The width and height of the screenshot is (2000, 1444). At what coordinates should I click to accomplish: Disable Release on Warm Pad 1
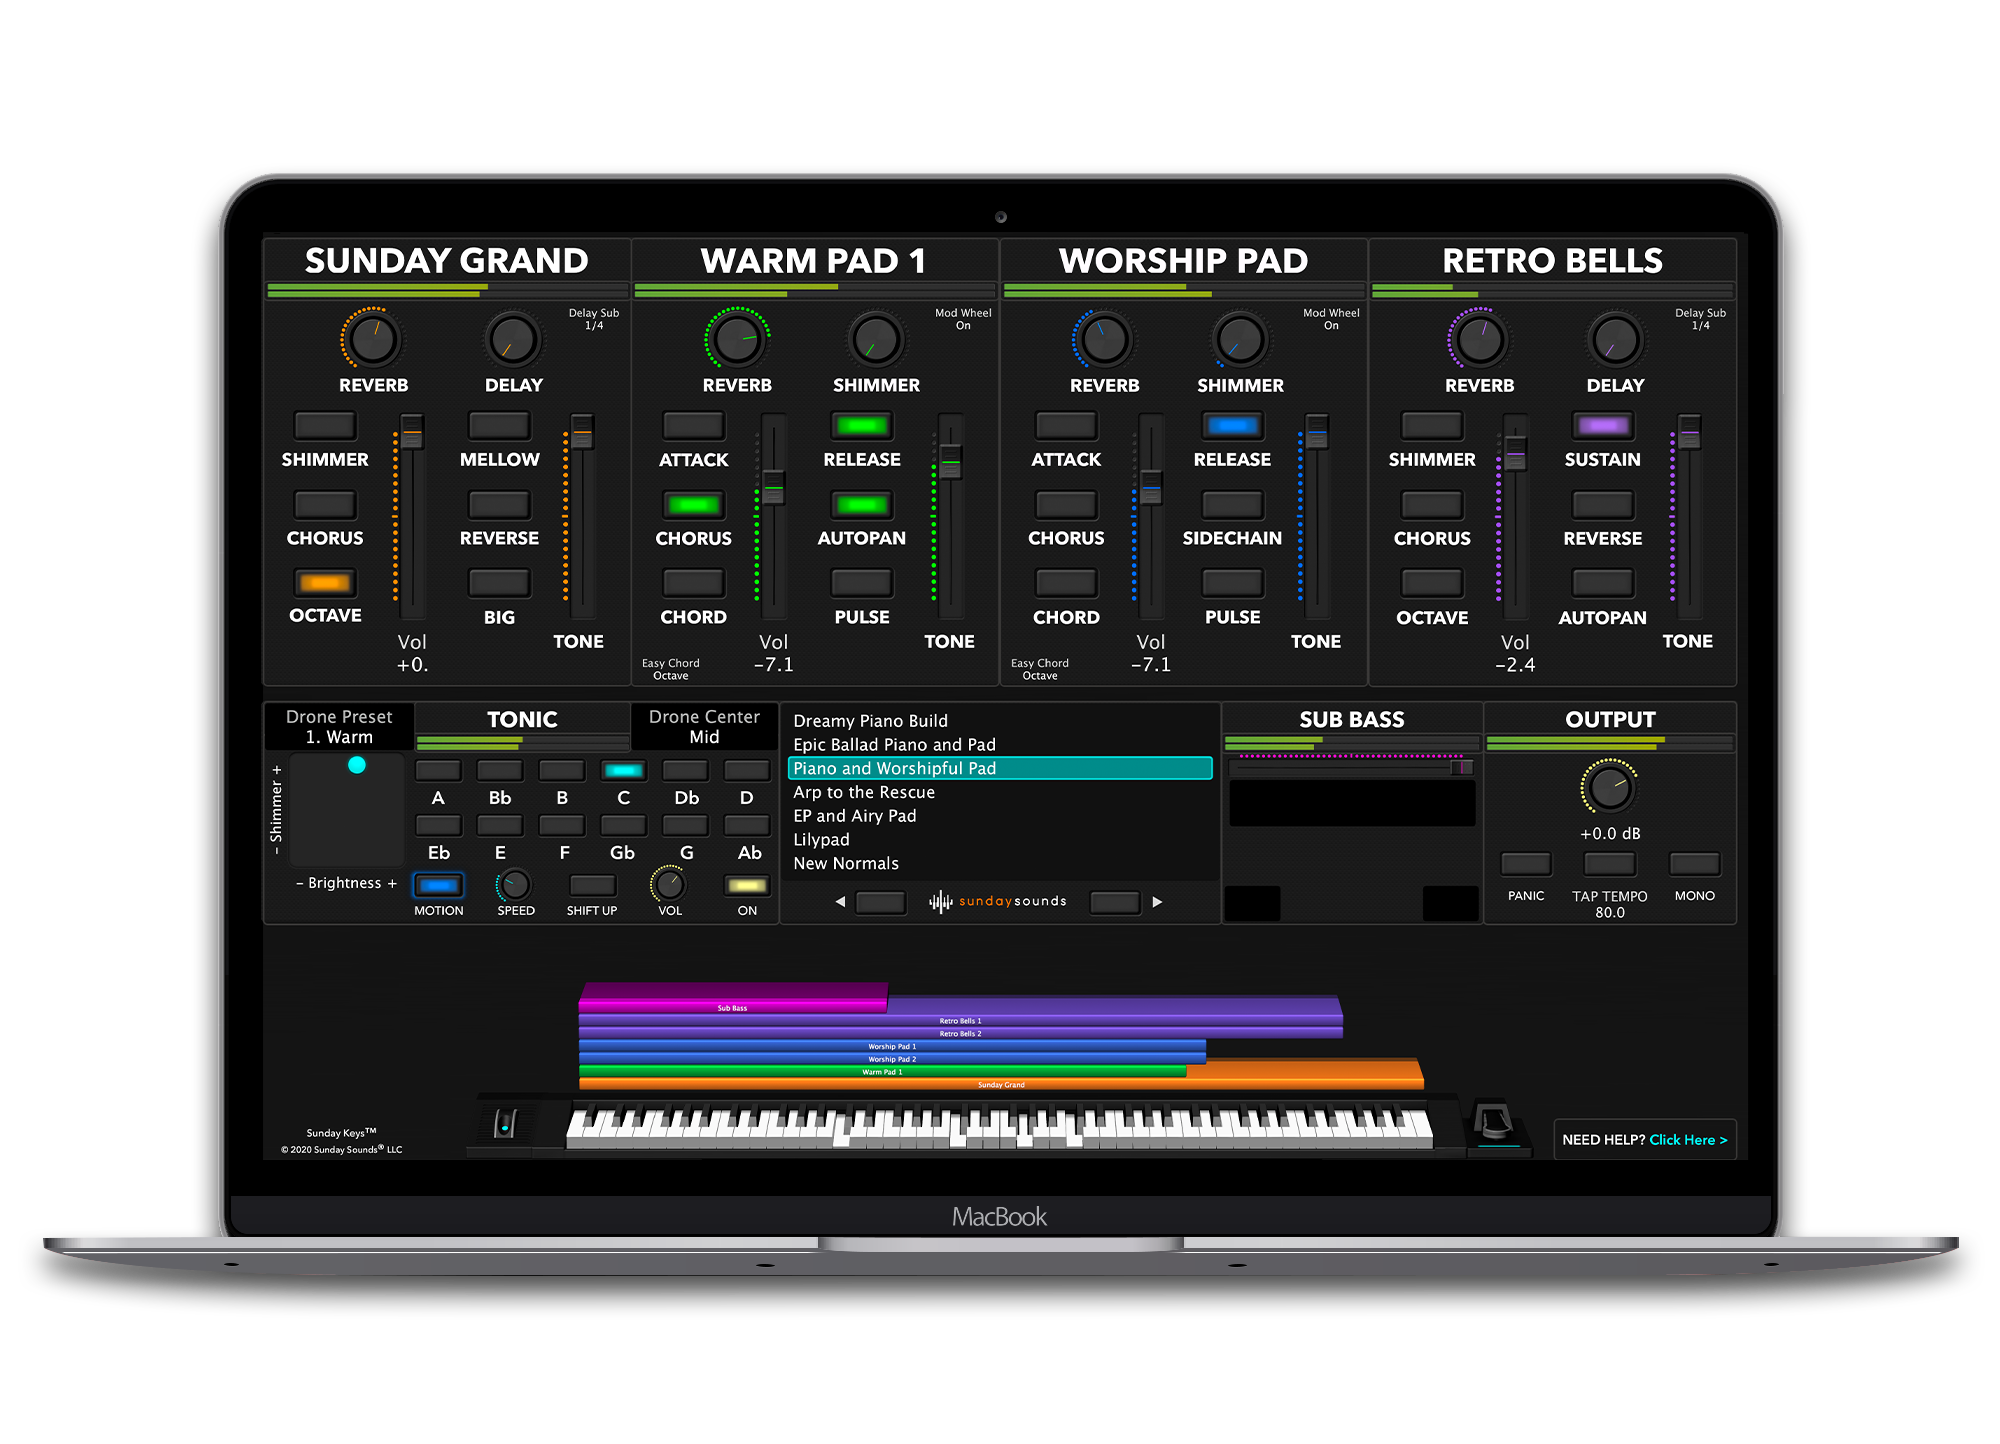[861, 426]
